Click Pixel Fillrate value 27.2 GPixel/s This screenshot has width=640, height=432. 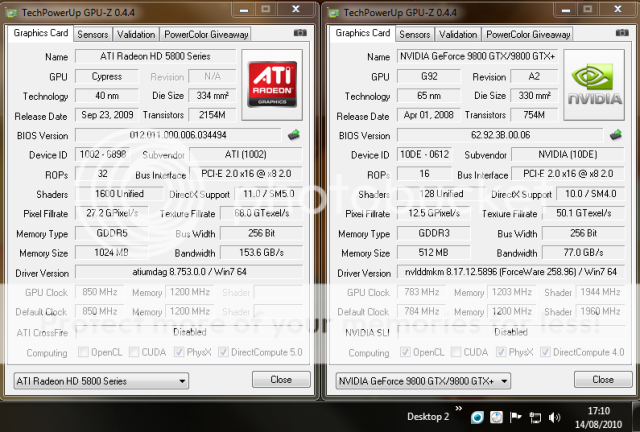(x=112, y=213)
